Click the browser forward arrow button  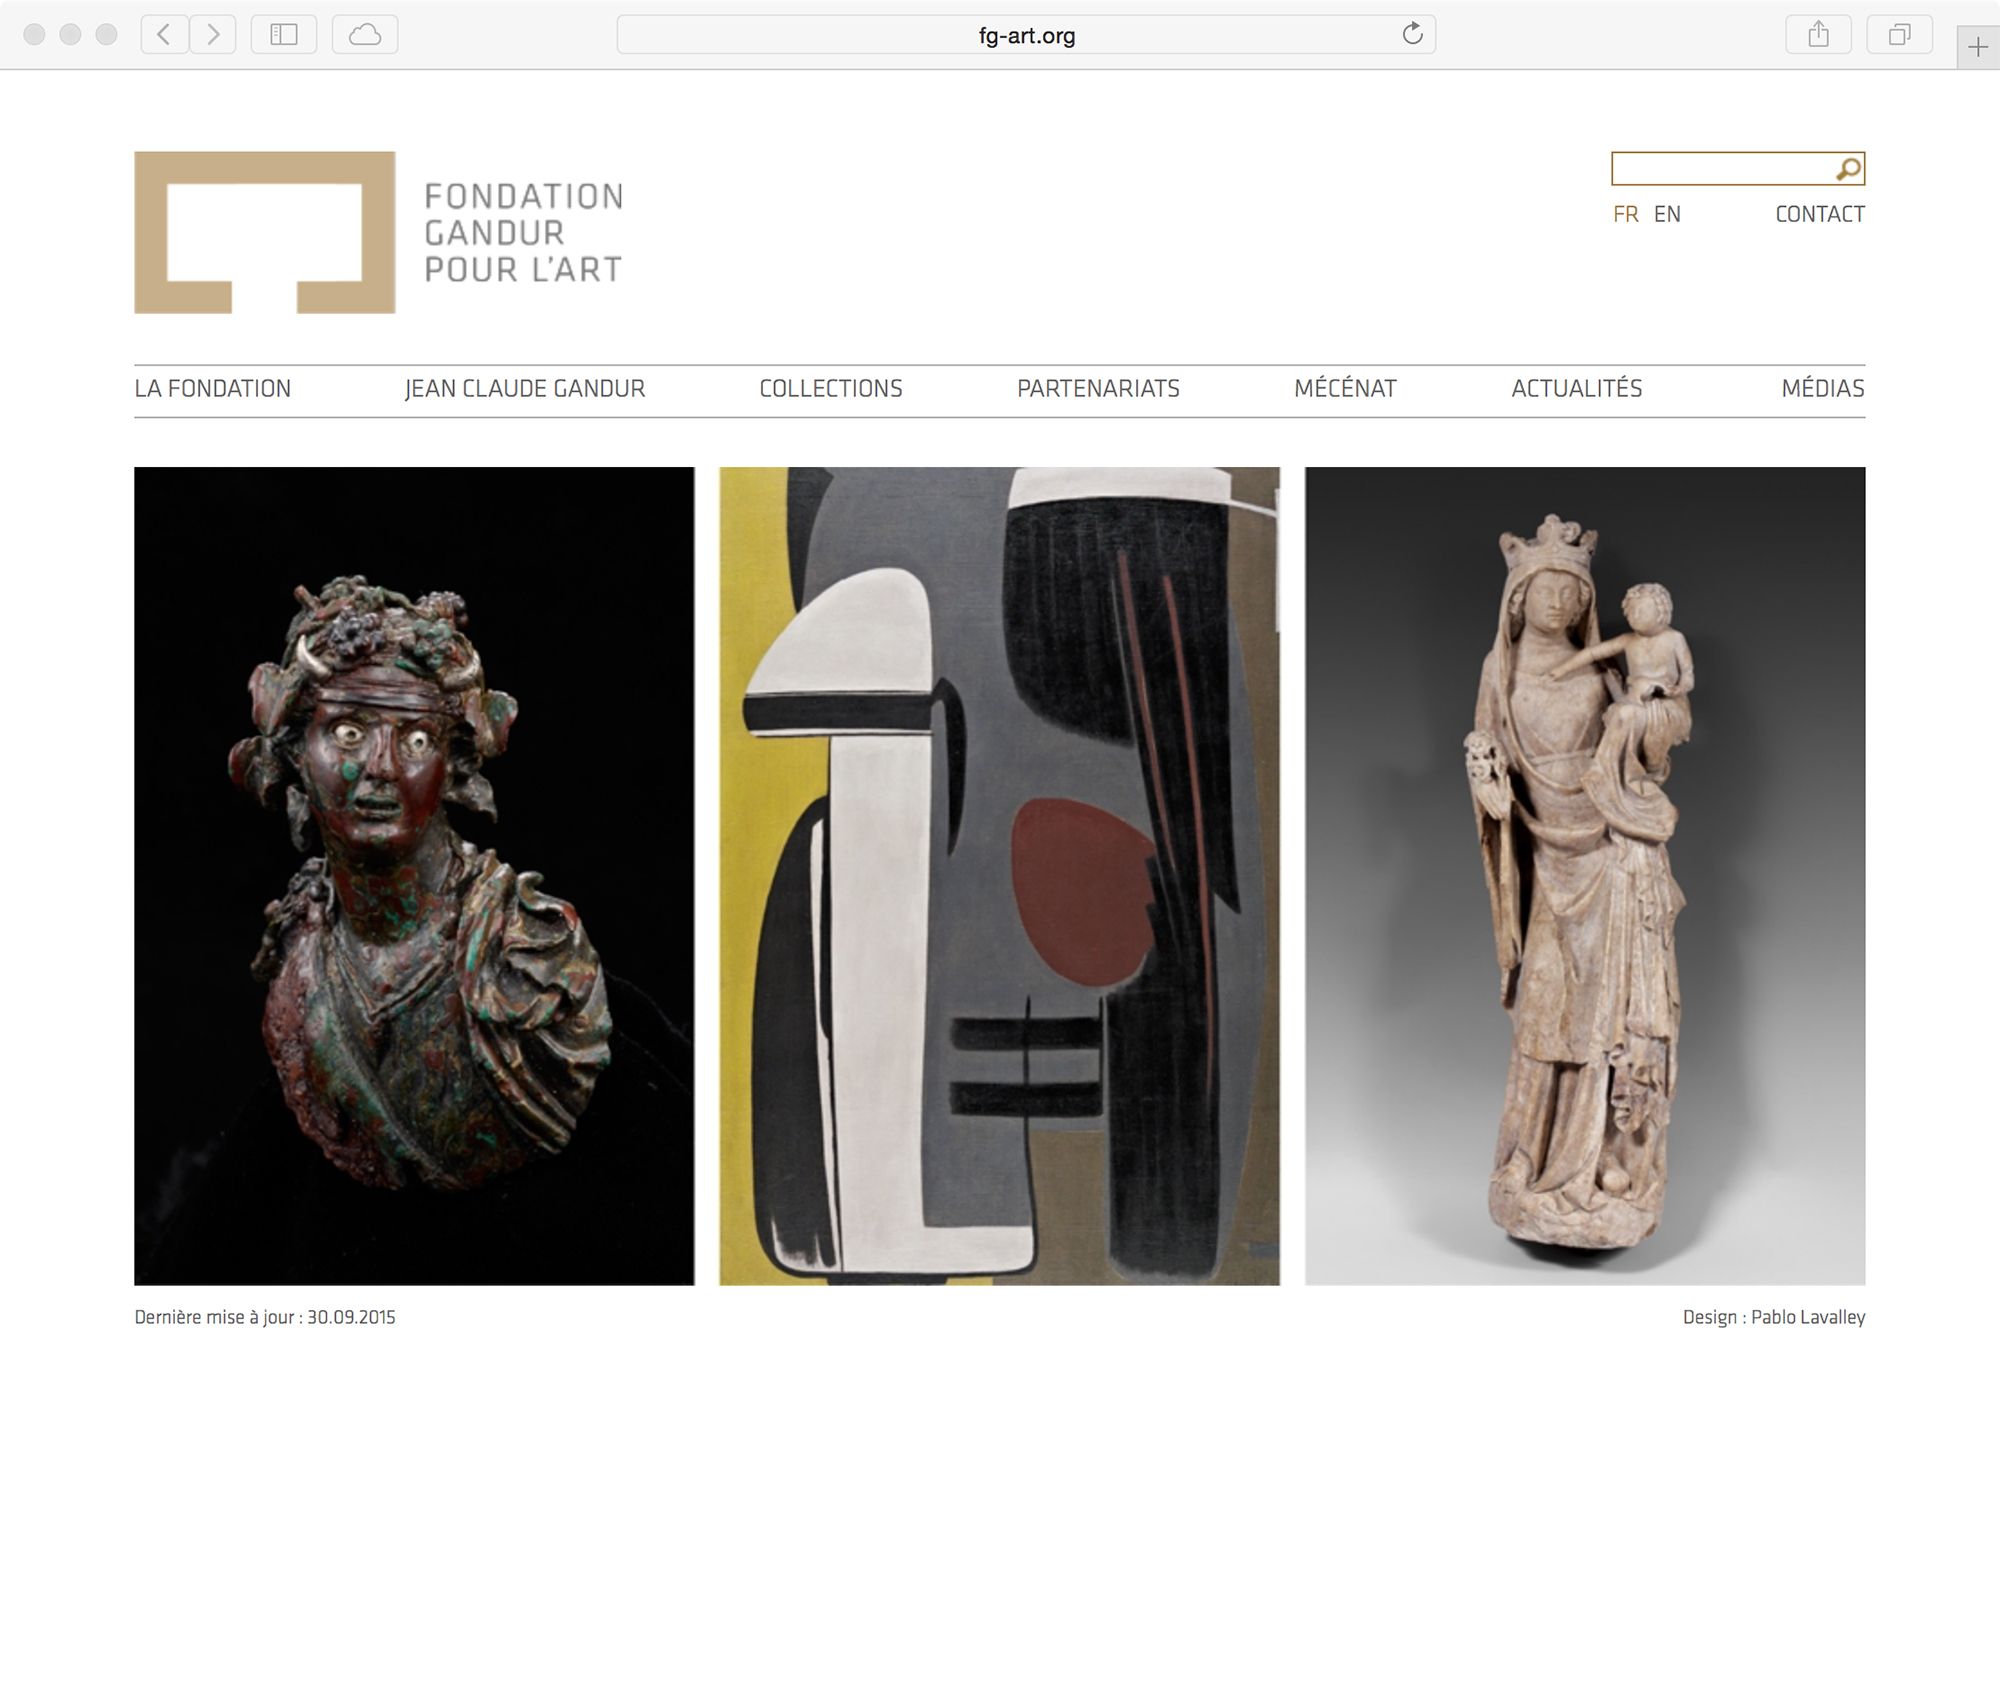pyautogui.click(x=213, y=35)
